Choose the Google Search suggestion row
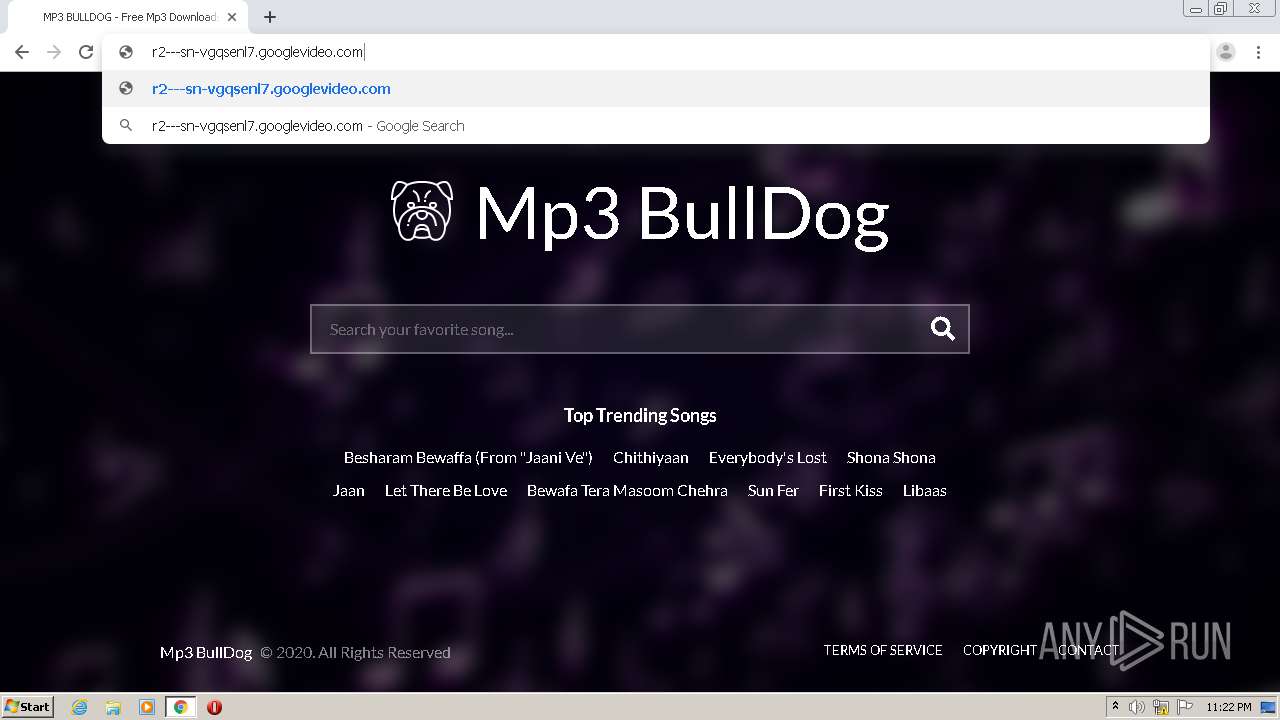 (x=656, y=126)
